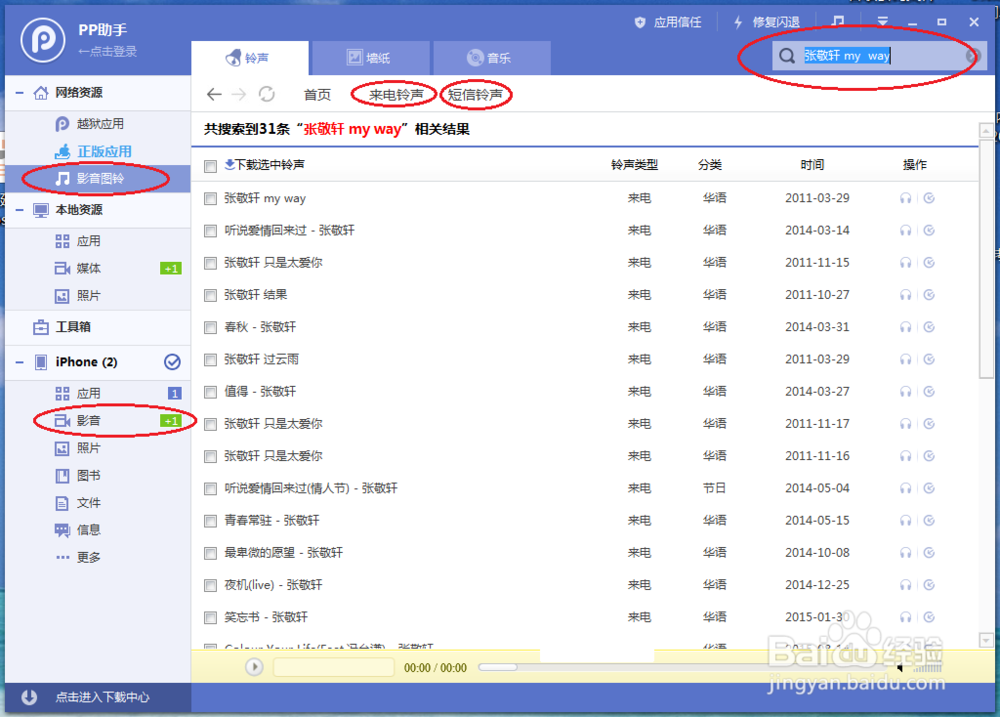Select 影音图铃 in the sidebar
The image size is (1000, 717).
pyautogui.click(x=98, y=179)
